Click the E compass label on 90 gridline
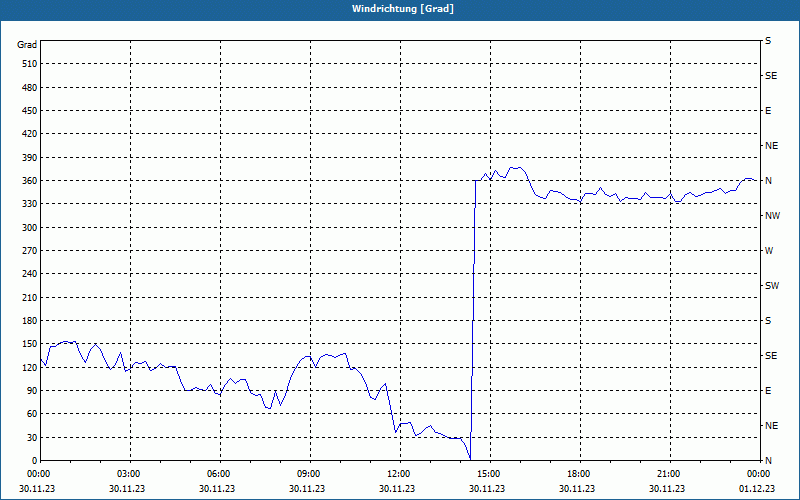 click(768, 391)
